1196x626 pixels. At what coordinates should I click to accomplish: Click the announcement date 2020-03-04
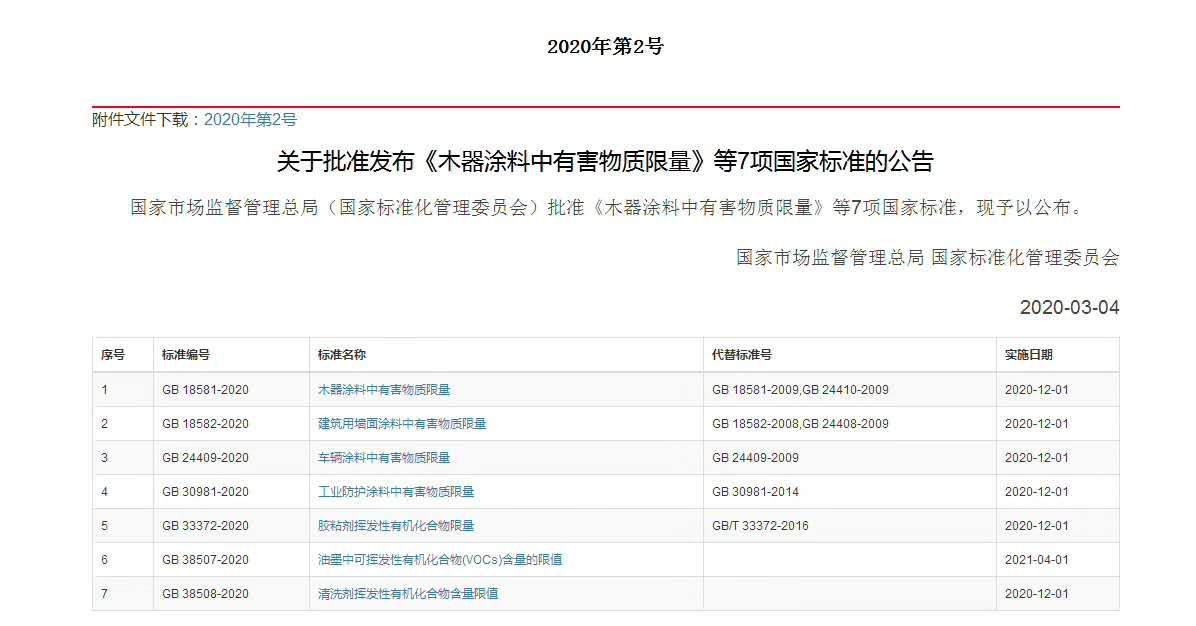[1069, 307]
